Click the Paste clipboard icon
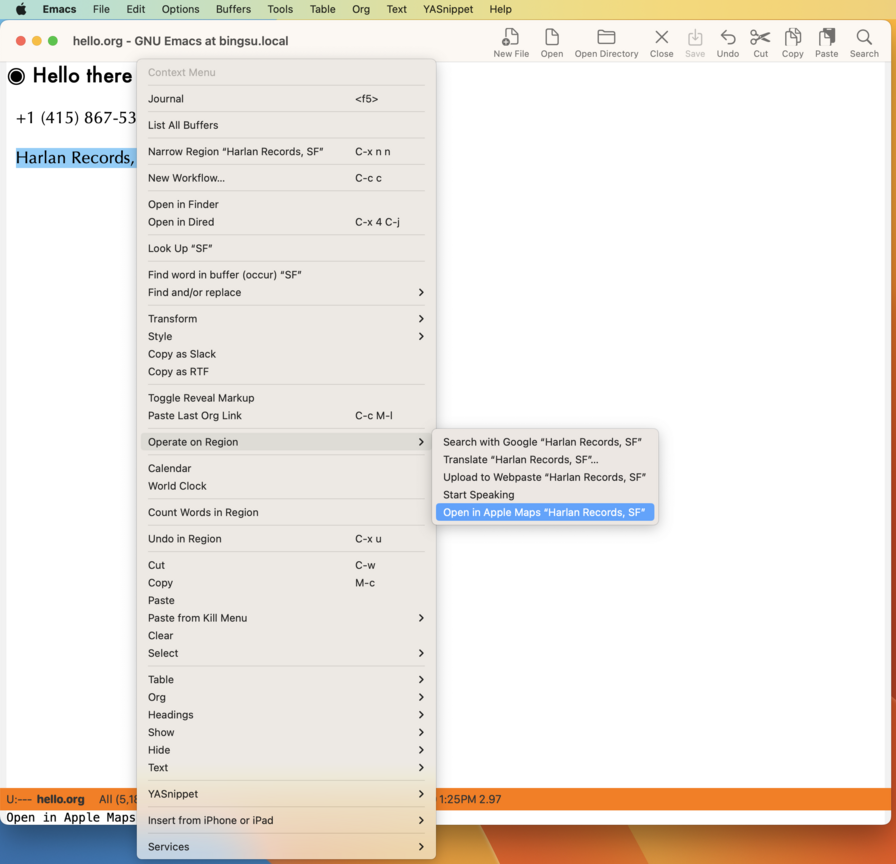Image resolution: width=896 pixels, height=864 pixels. pyautogui.click(x=826, y=38)
